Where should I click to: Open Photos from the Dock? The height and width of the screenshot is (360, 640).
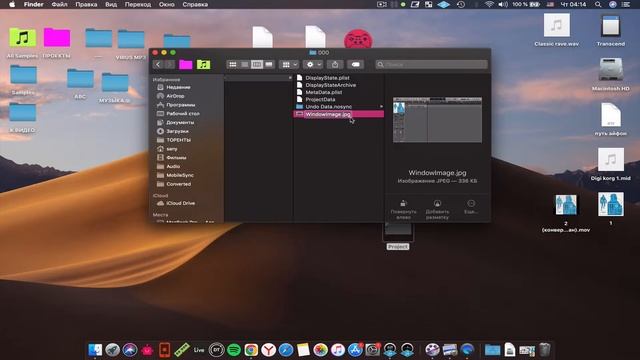click(320, 350)
